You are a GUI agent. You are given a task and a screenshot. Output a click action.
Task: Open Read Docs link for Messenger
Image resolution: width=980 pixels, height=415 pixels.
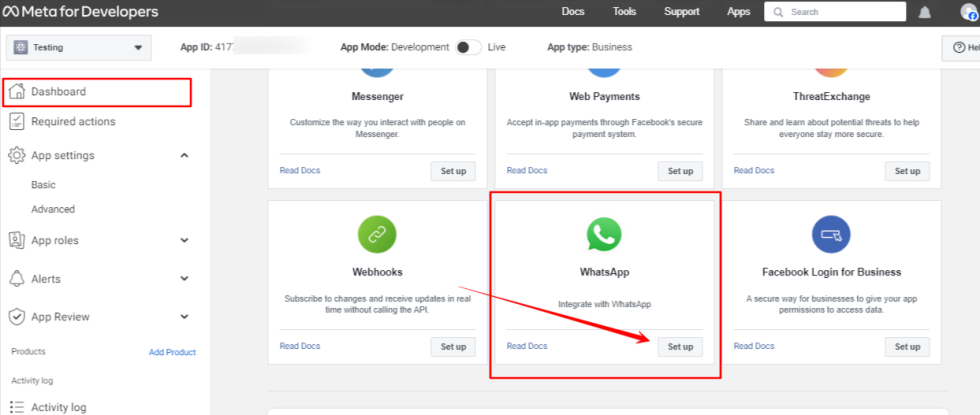(x=300, y=170)
